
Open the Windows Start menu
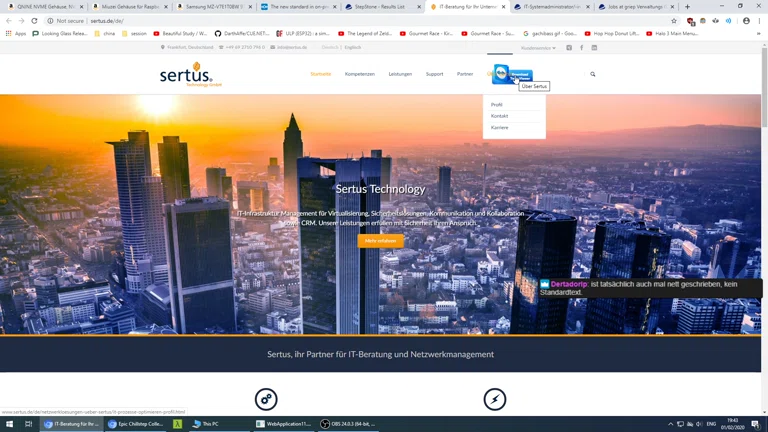coord(9,424)
